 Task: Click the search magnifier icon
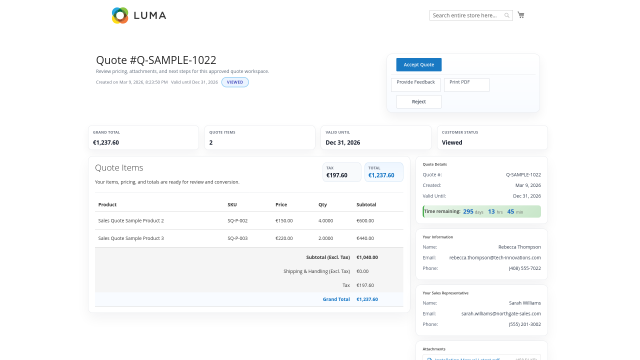pos(507,16)
